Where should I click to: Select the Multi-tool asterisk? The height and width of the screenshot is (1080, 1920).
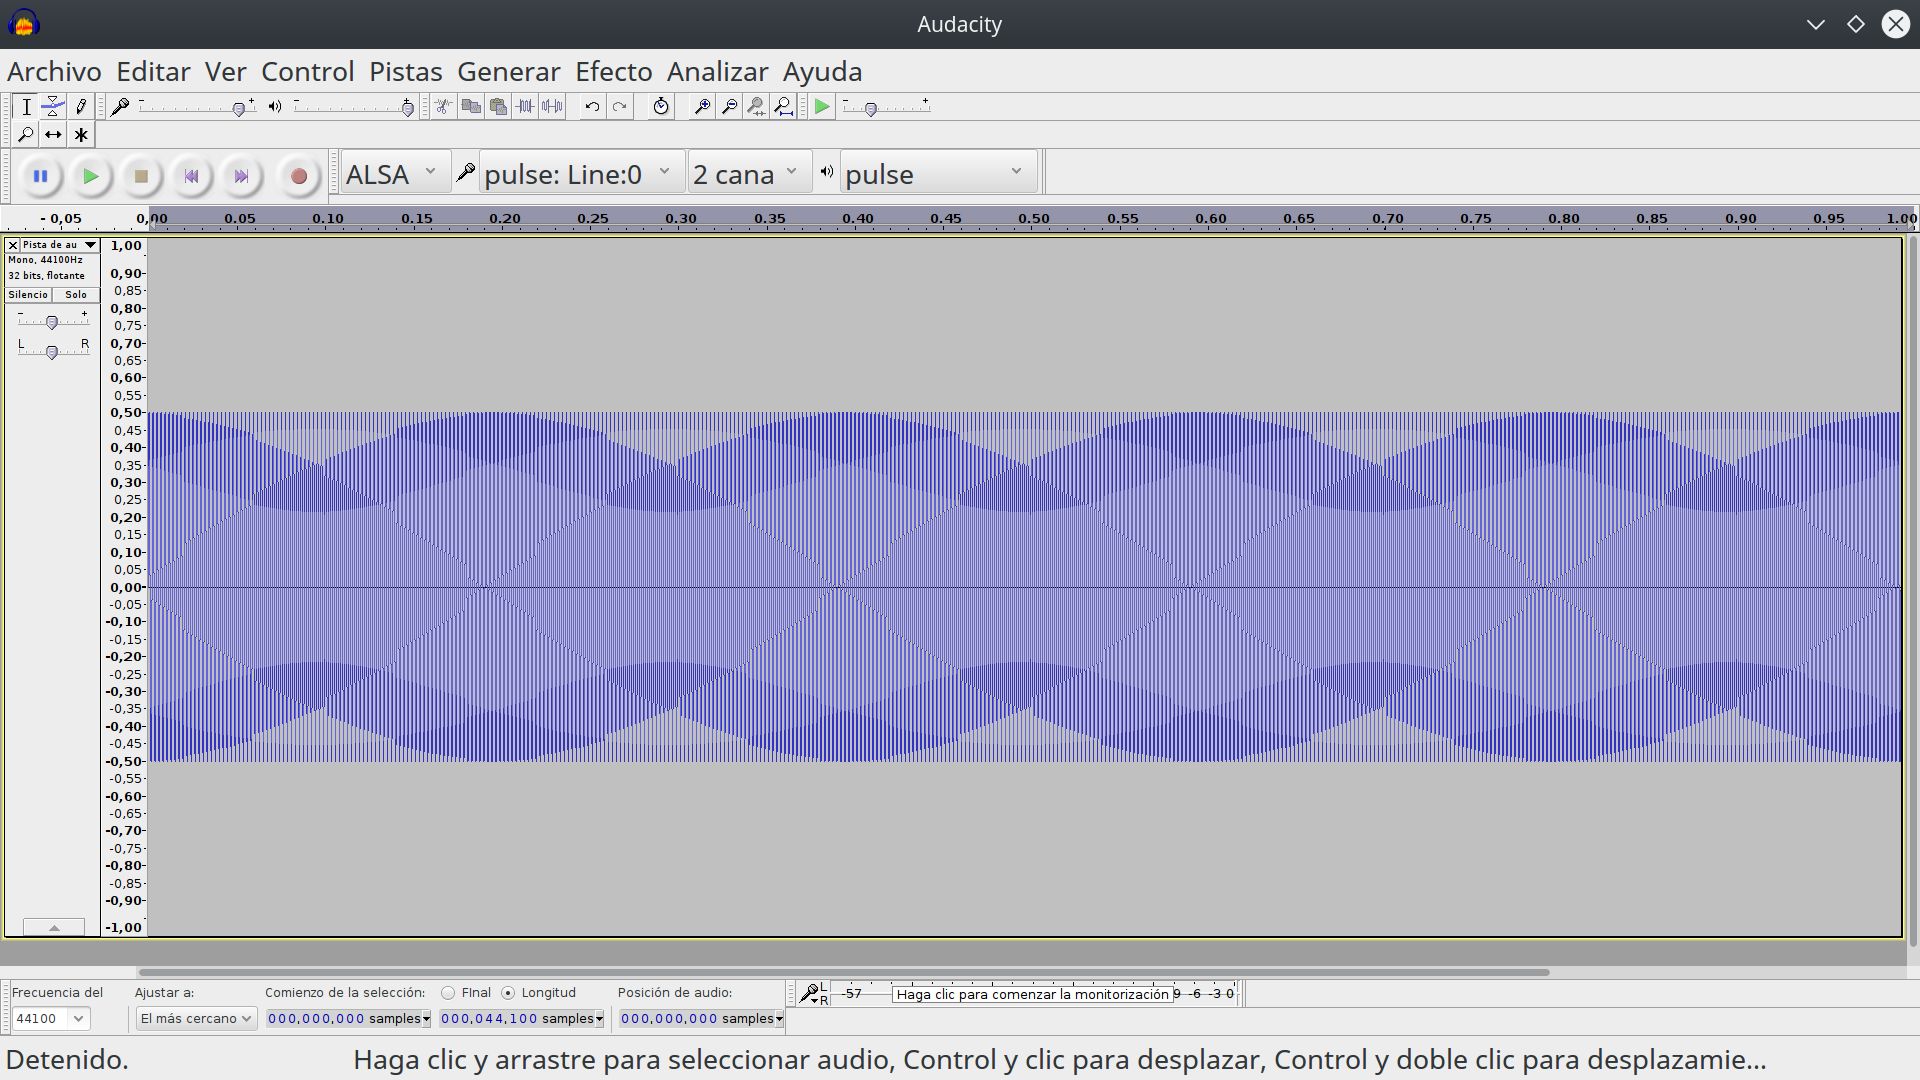[x=81, y=134]
